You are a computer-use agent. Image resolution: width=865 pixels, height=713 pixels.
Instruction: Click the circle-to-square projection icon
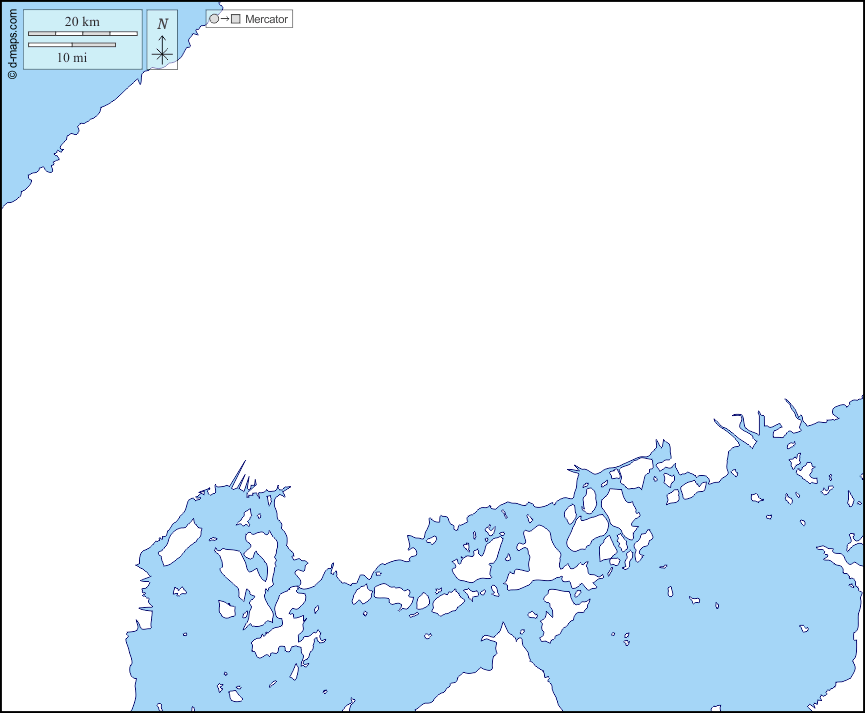(x=225, y=19)
